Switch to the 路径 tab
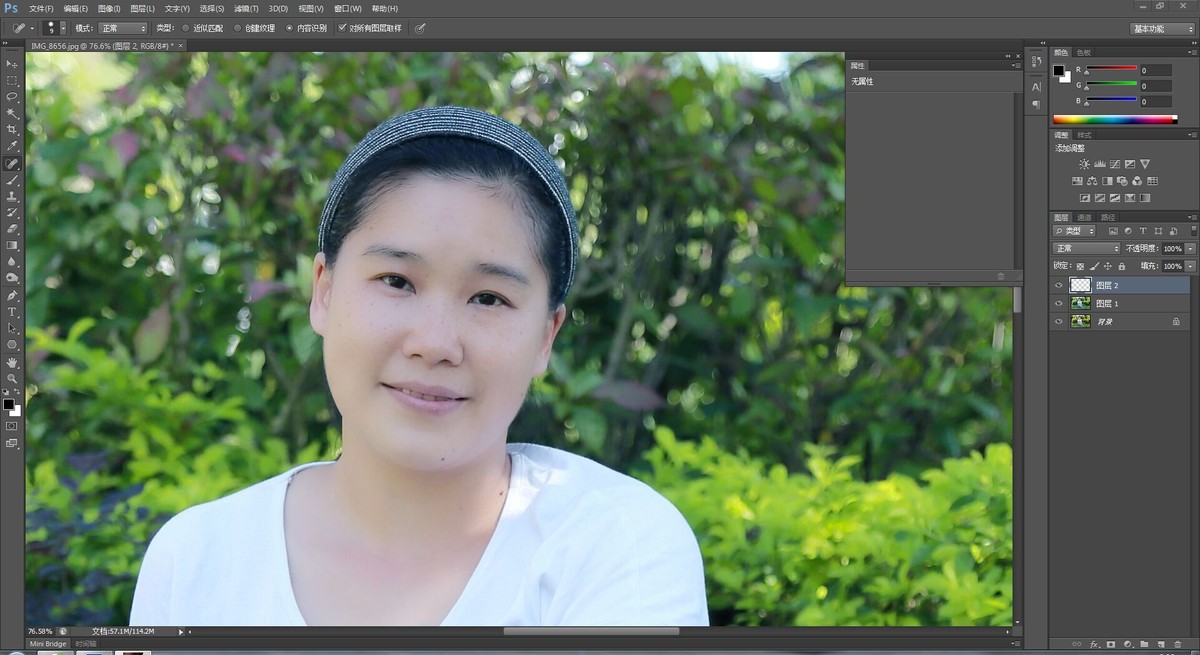The width and height of the screenshot is (1200, 655). (x=1108, y=217)
